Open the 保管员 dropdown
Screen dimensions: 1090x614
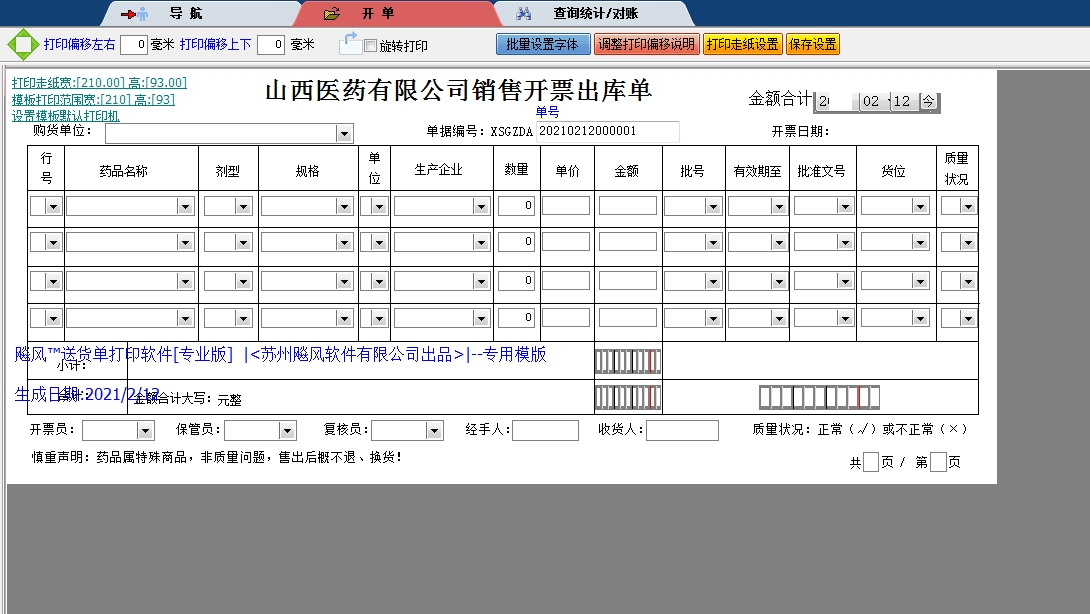pyautogui.click(x=288, y=429)
